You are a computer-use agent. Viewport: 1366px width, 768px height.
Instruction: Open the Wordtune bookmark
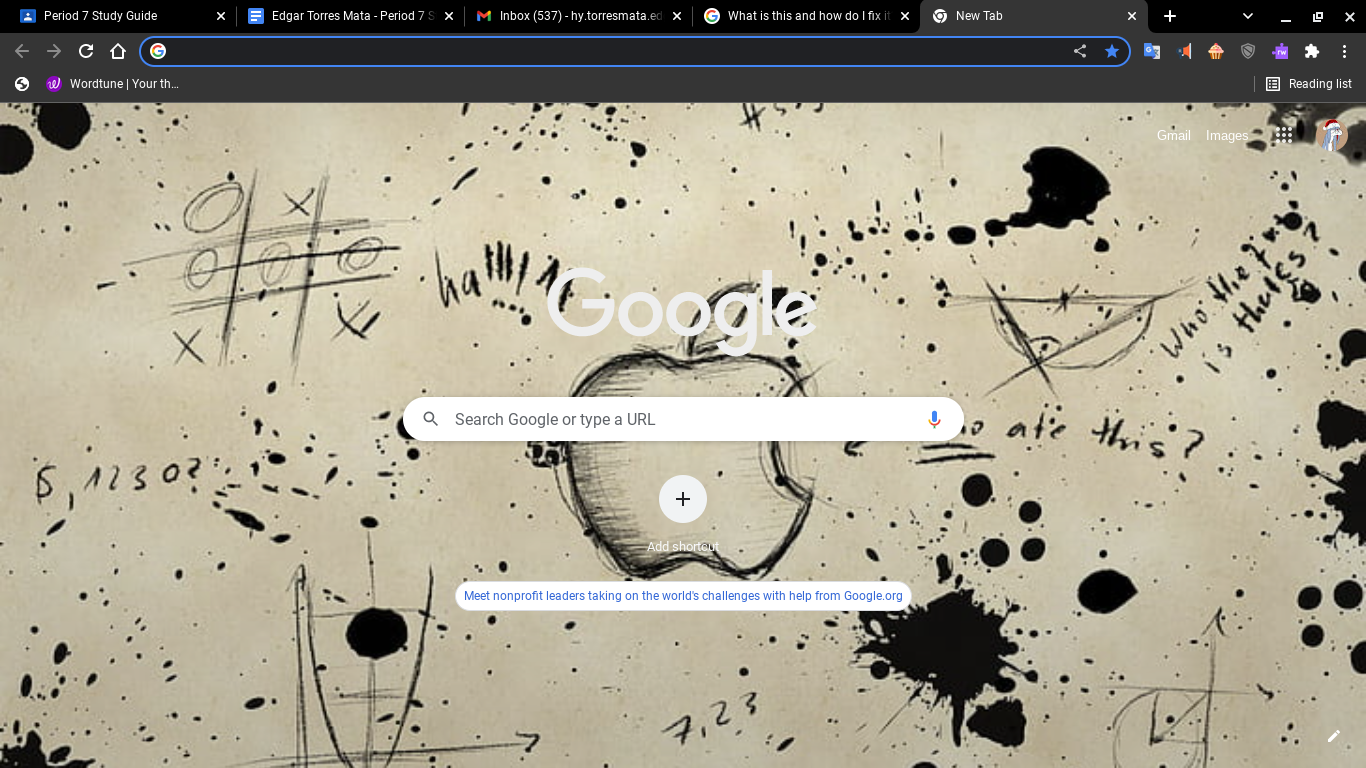(113, 84)
